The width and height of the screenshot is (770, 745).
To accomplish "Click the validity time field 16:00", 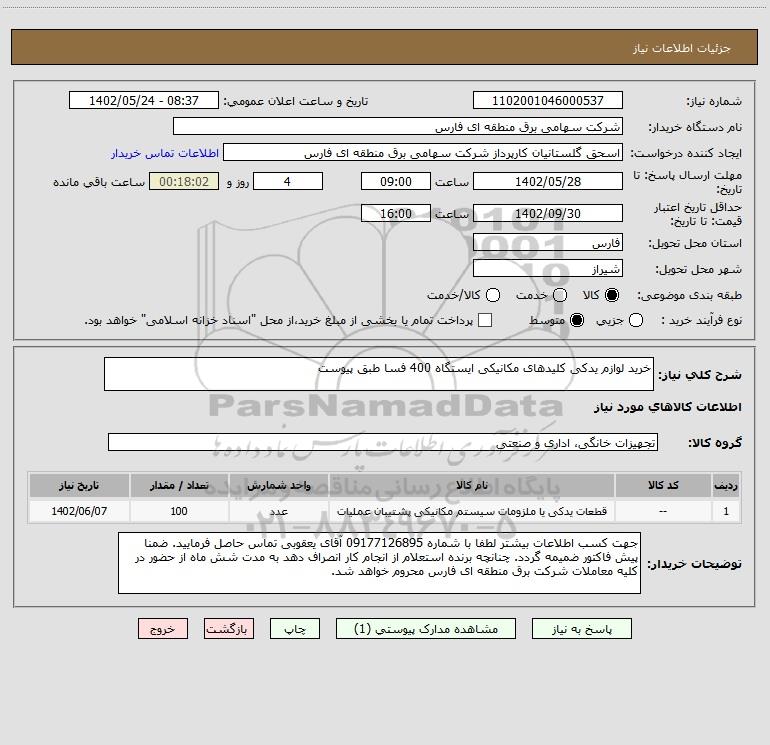I will 396,213.
